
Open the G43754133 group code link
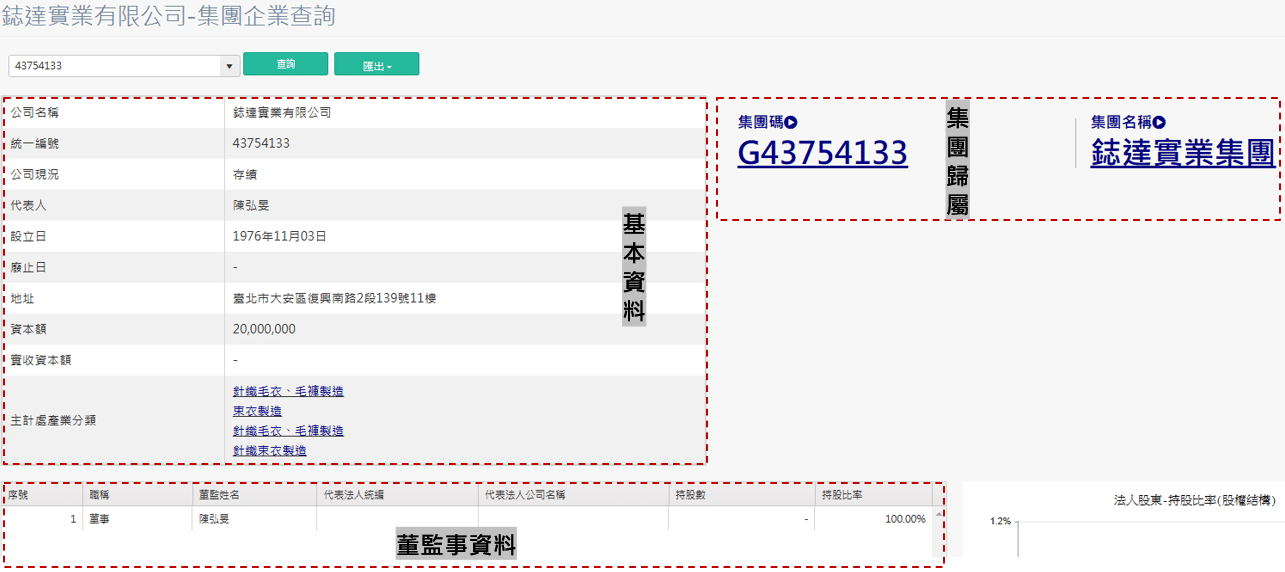coord(822,153)
